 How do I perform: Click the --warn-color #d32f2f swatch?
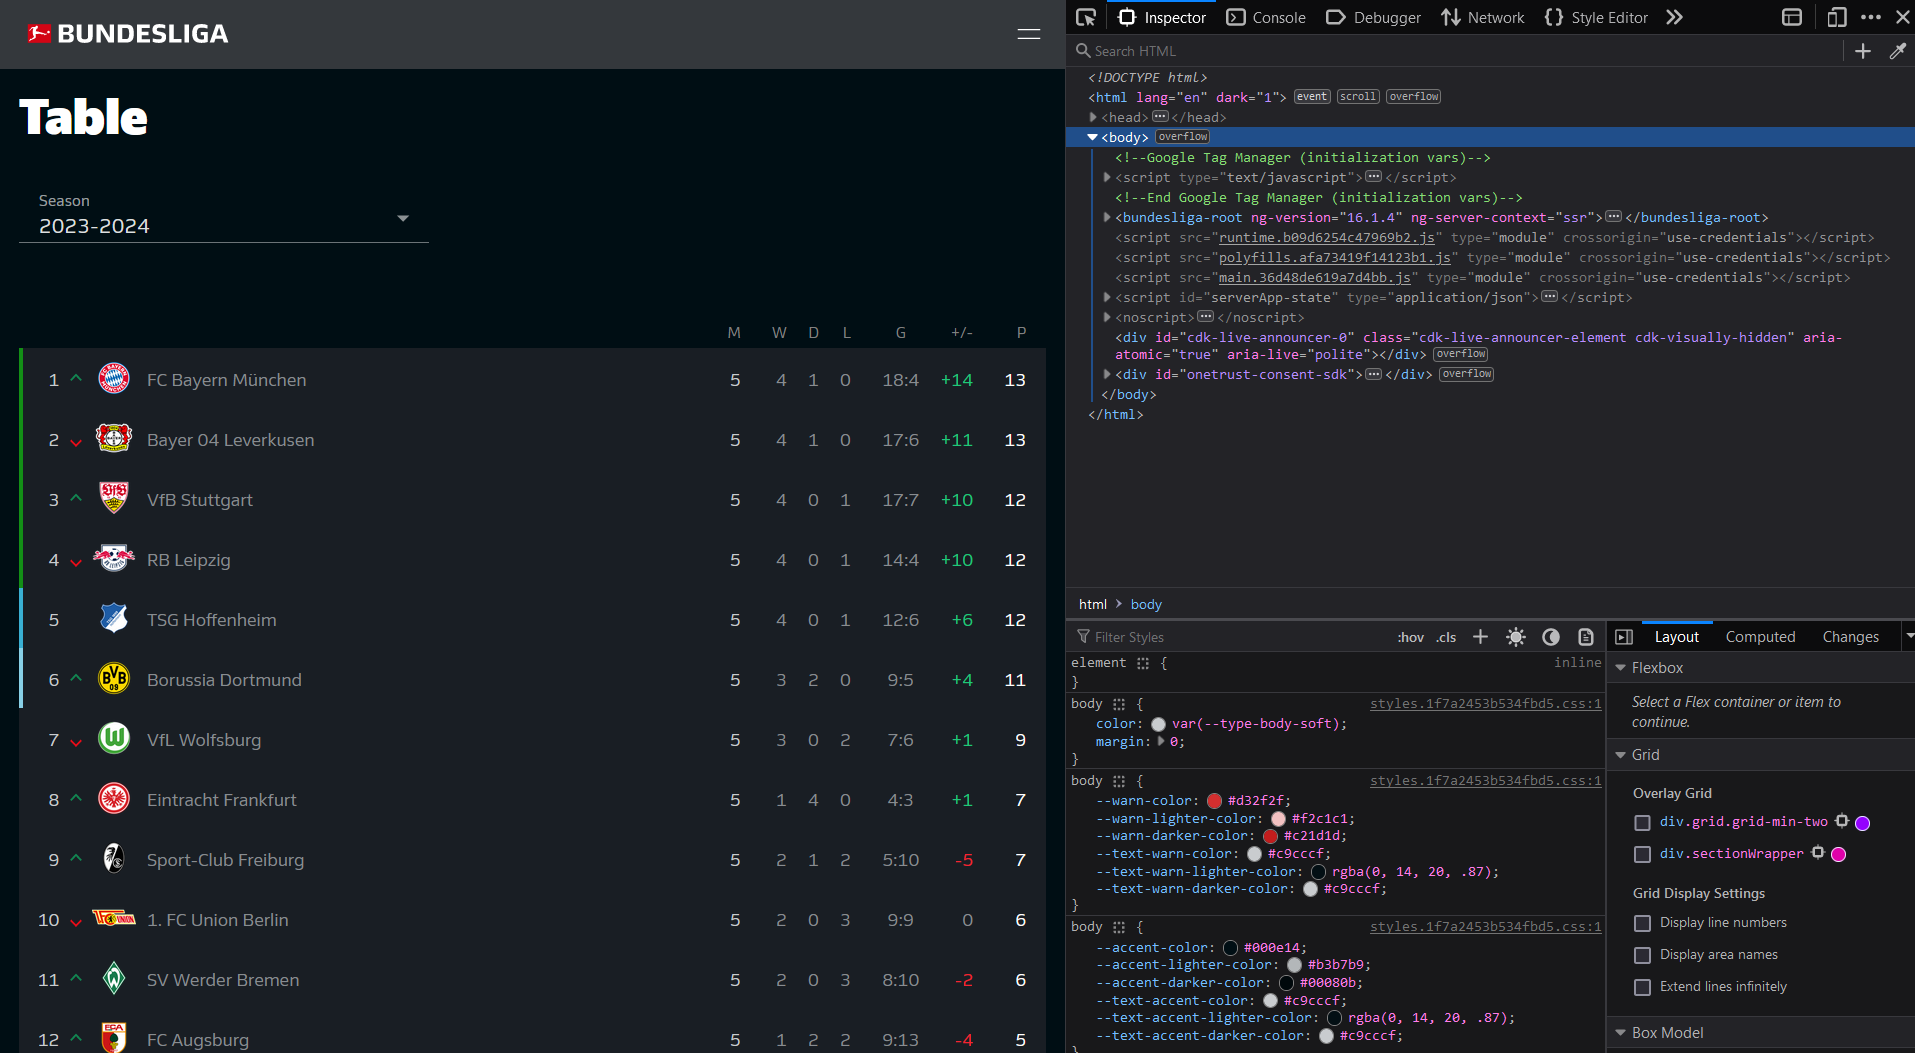coord(1214,800)
